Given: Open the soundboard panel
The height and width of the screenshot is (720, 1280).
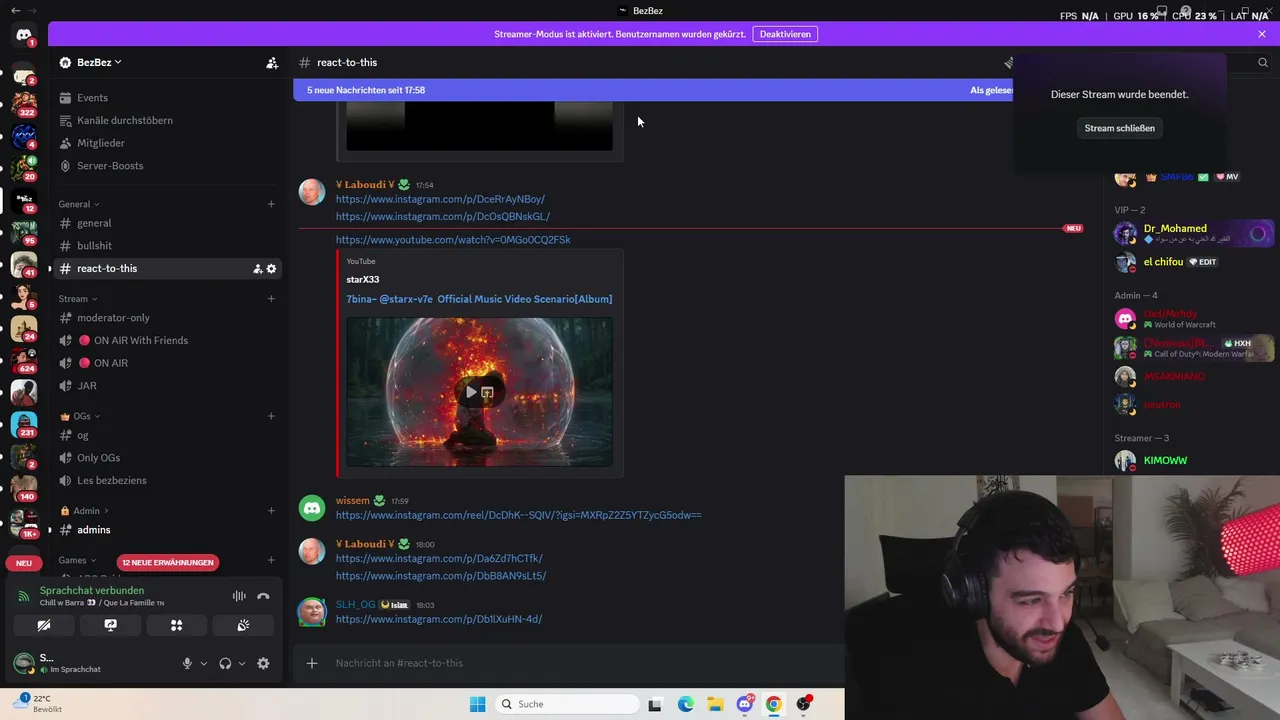Looking at the screenshot, I should (x=243, y=625).
